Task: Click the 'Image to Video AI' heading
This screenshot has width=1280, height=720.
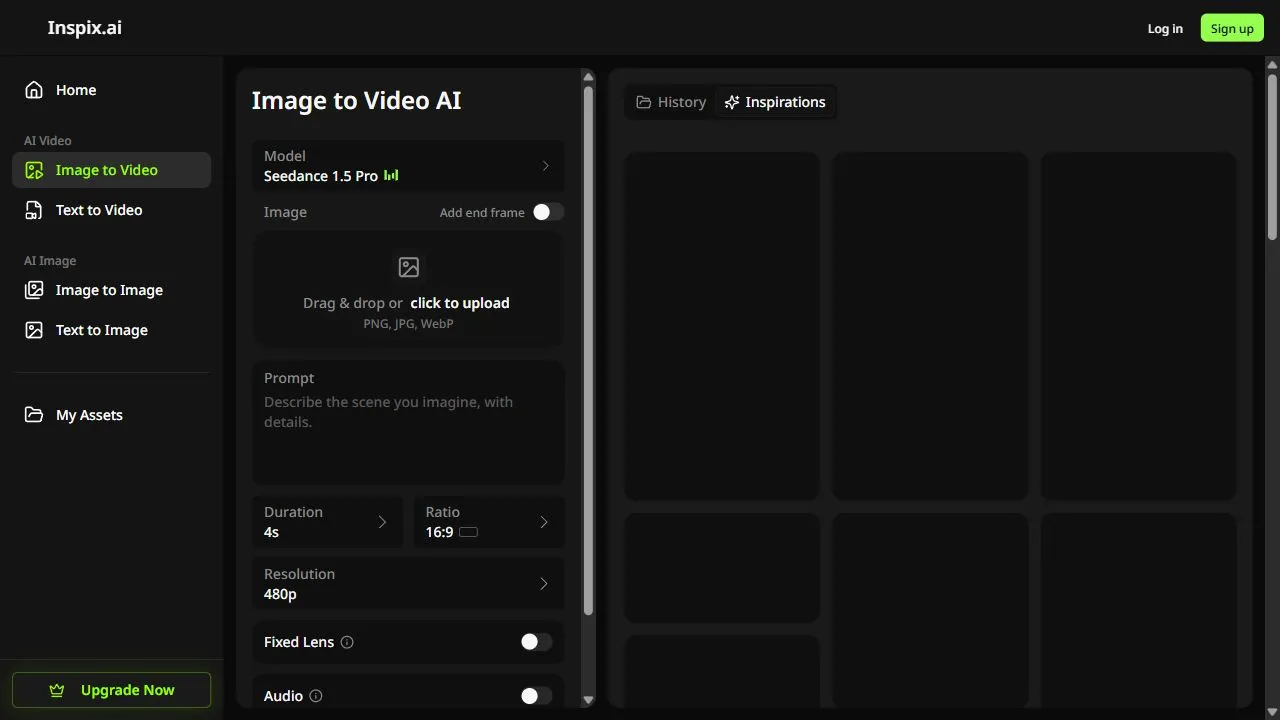Action: [x=356, y=101]
